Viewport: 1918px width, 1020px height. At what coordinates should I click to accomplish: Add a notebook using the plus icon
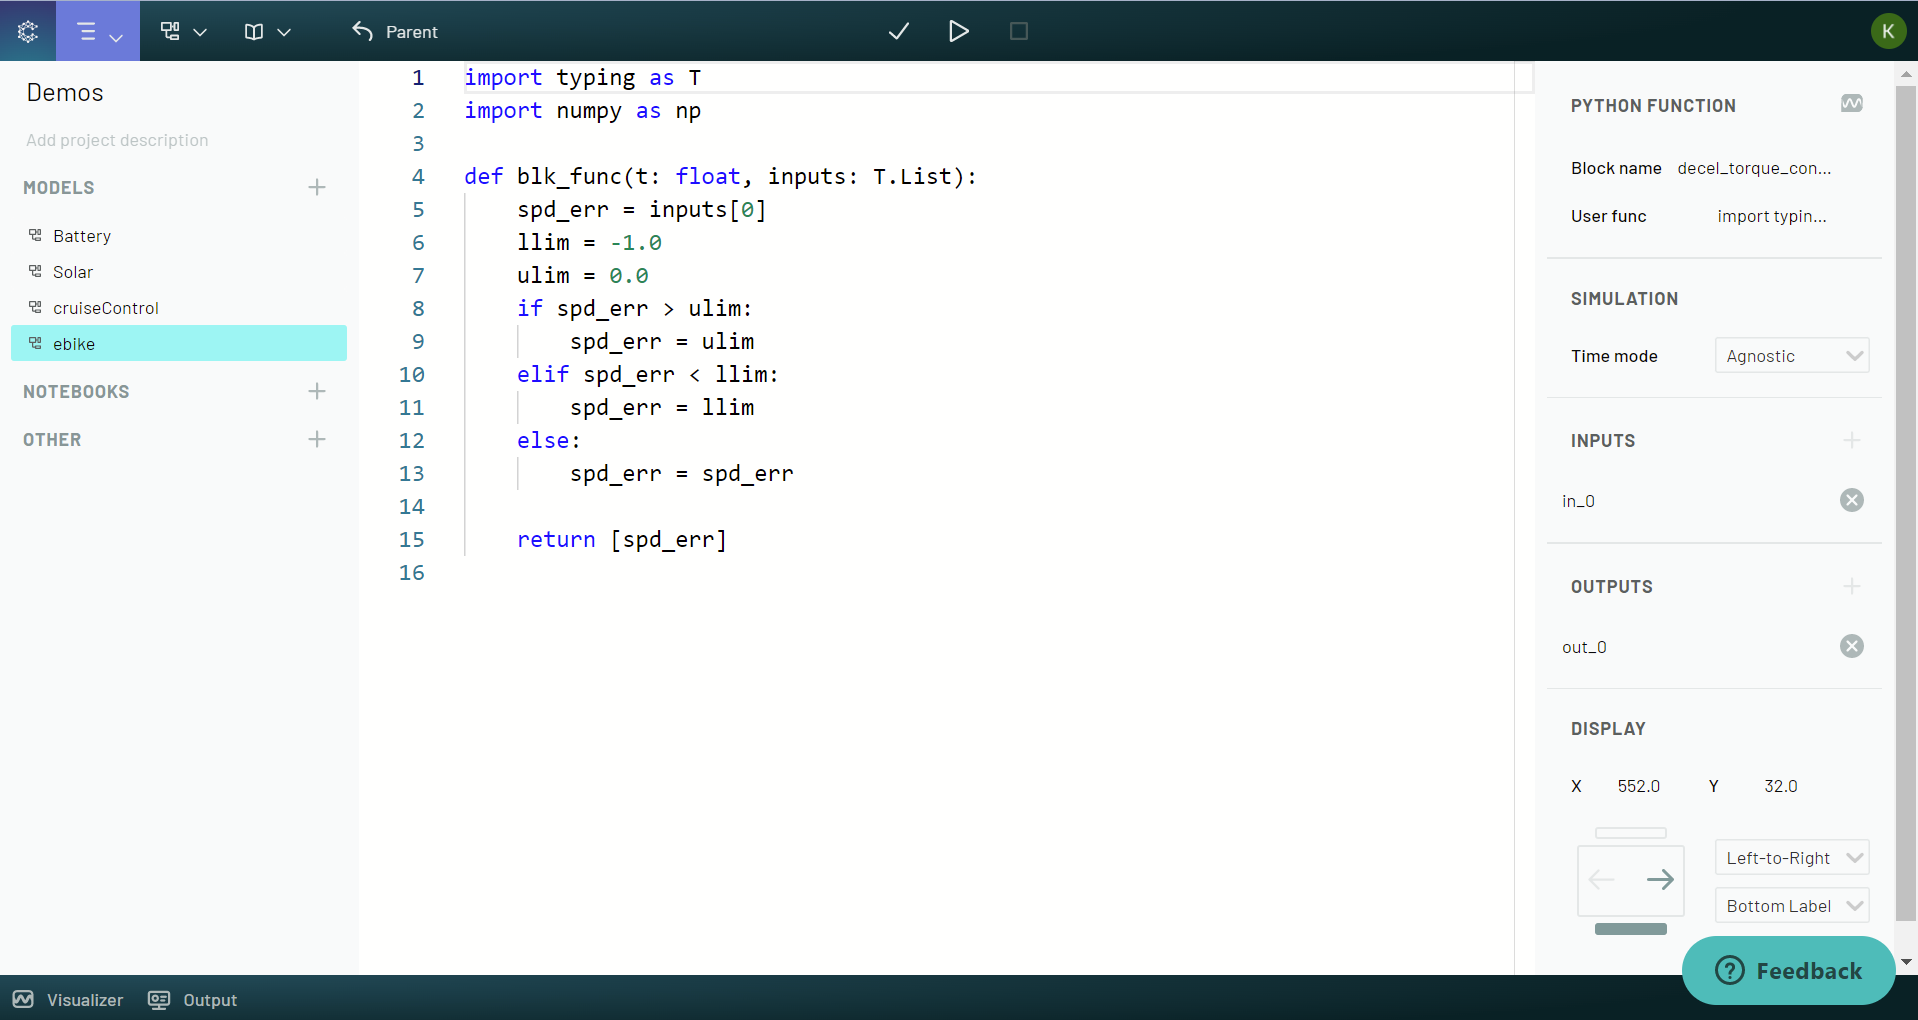click(x=316, y=391)
